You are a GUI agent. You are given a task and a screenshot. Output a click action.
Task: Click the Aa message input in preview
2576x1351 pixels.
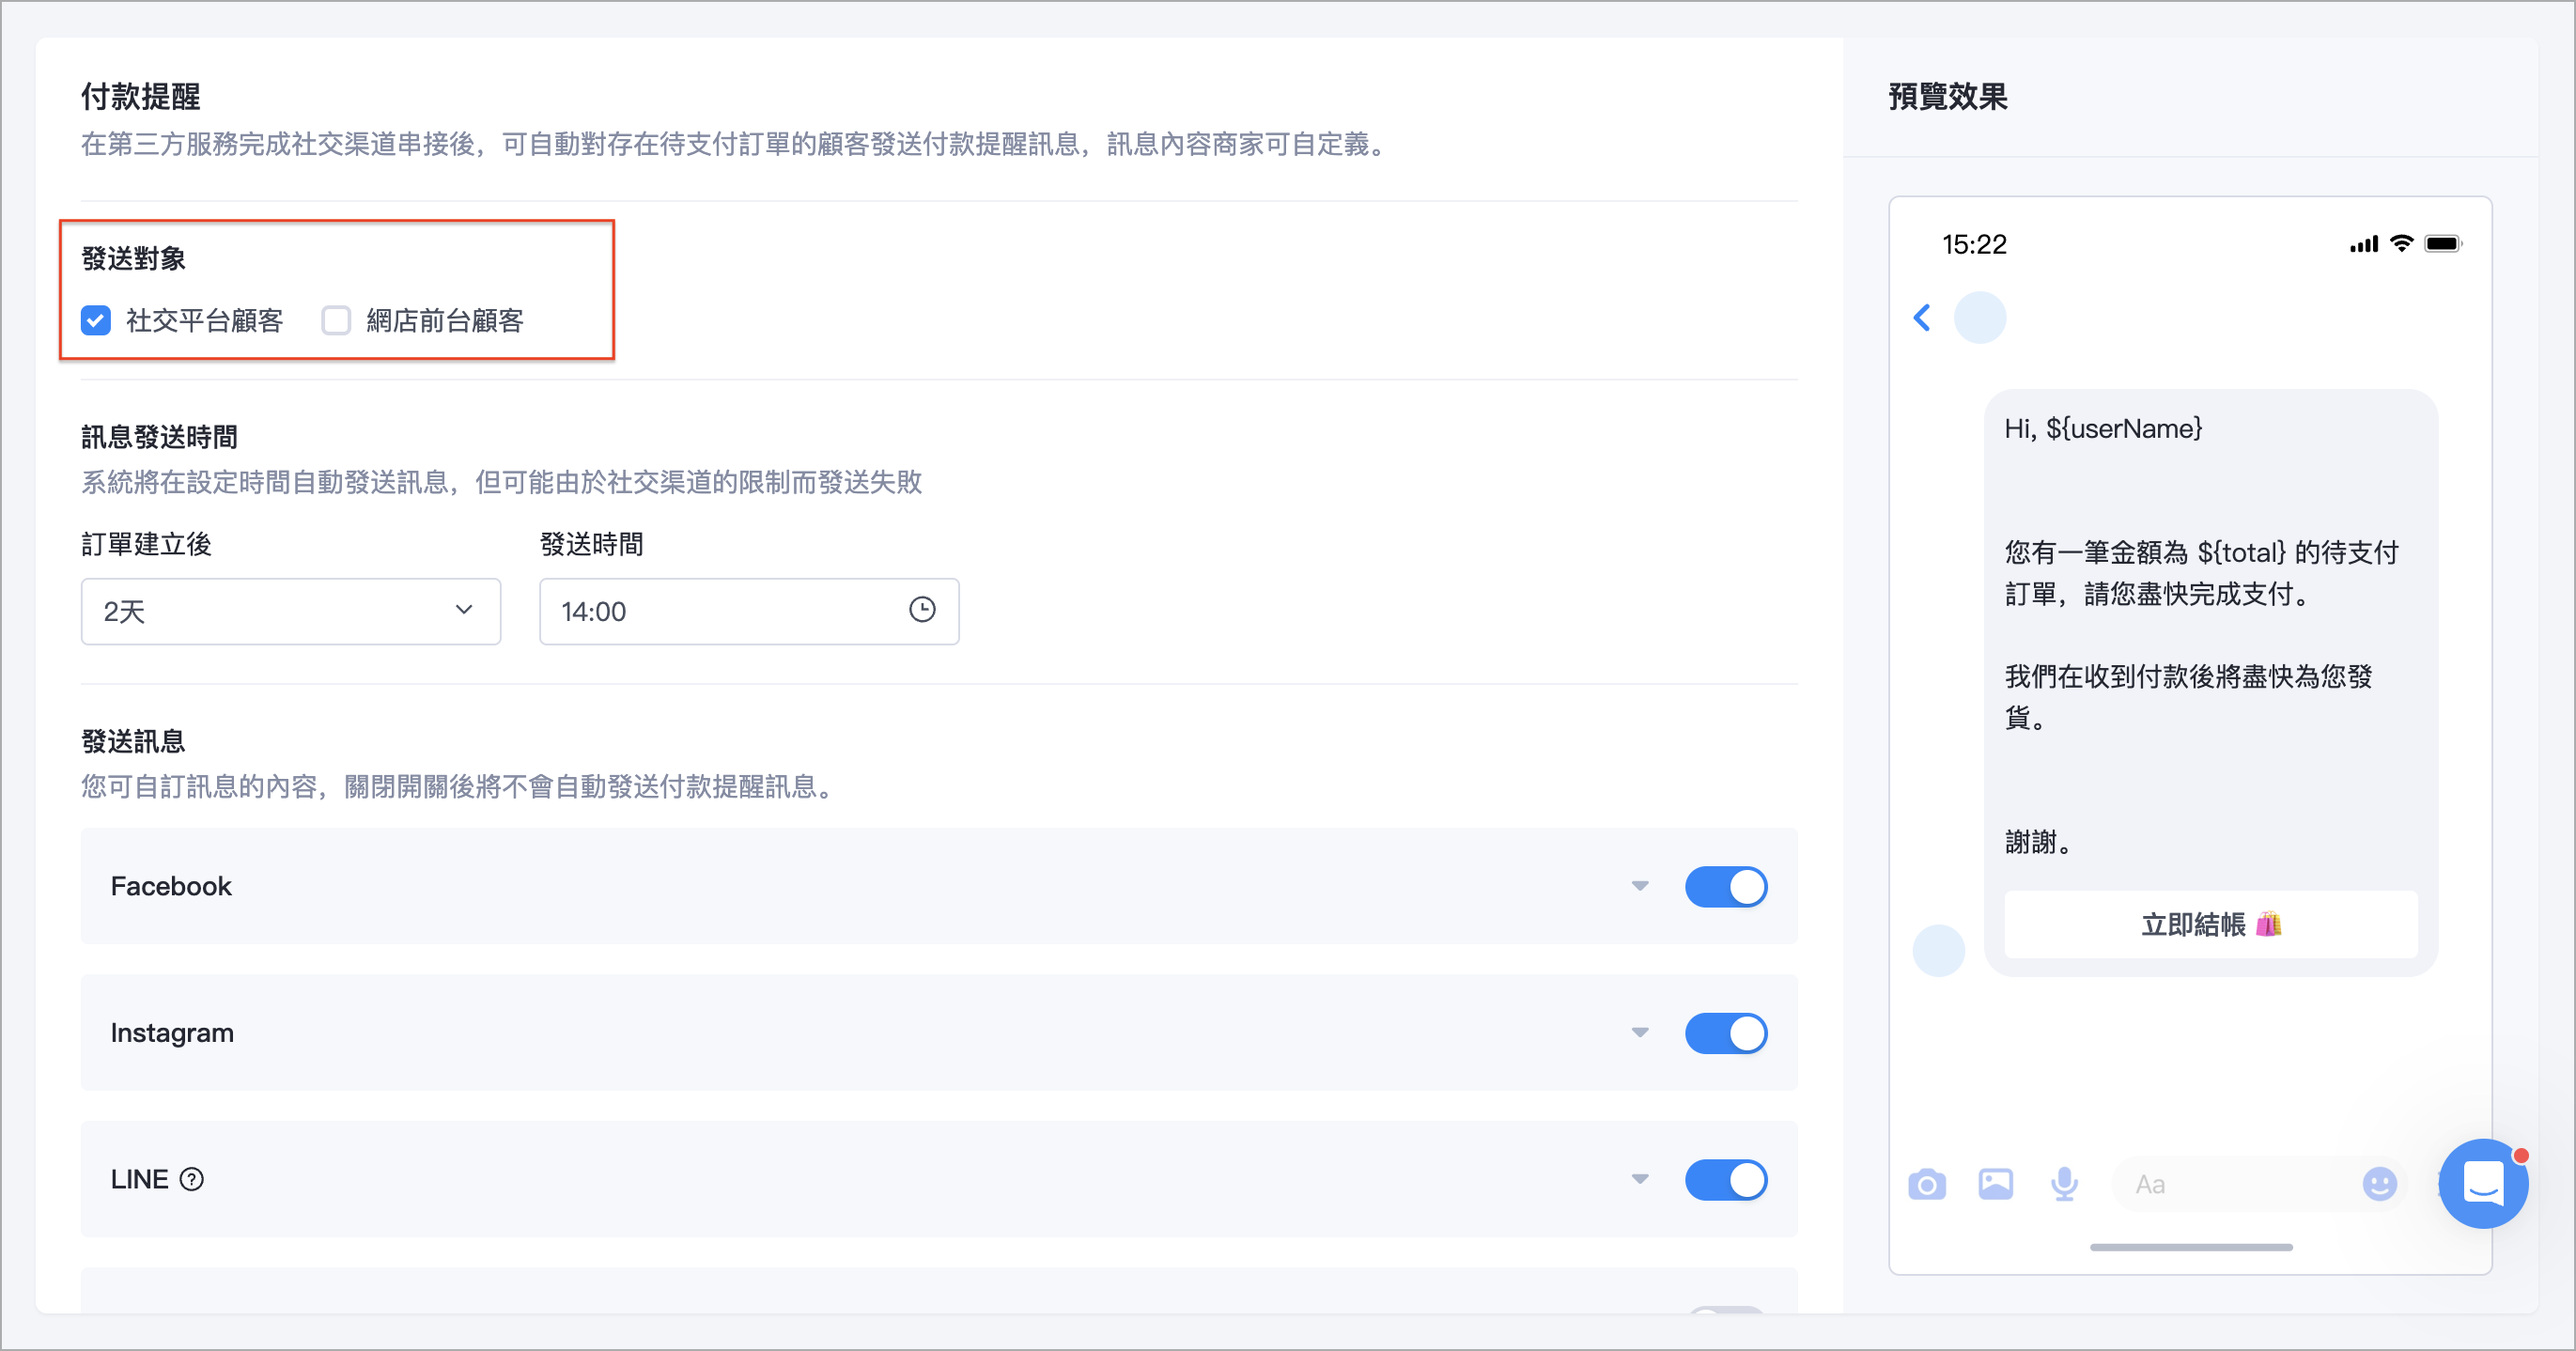(2230, 1185)
